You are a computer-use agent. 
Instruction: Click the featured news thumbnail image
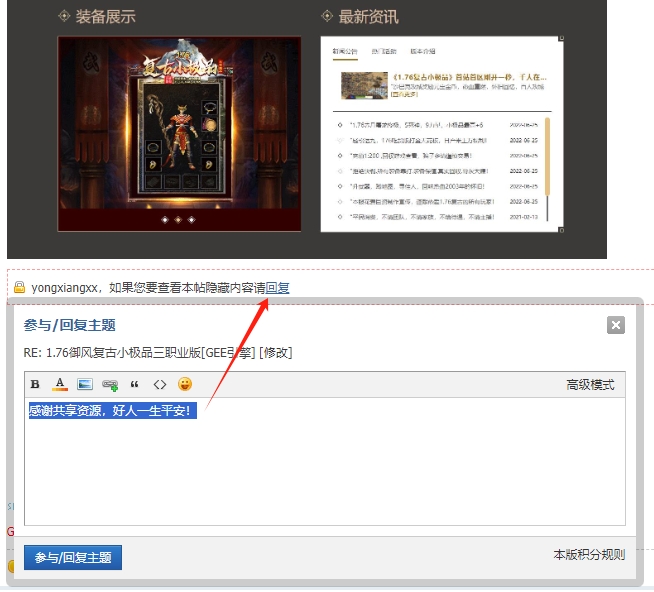(x=364, y=86)
